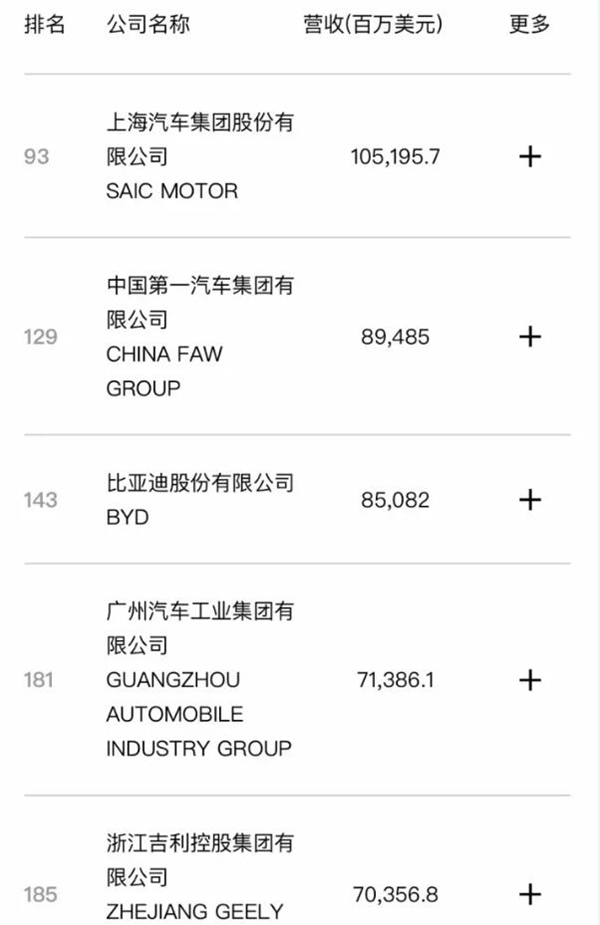Expand CHINA FAW GROUP details plus icon
600x925 pixels.
click(530, 337)
